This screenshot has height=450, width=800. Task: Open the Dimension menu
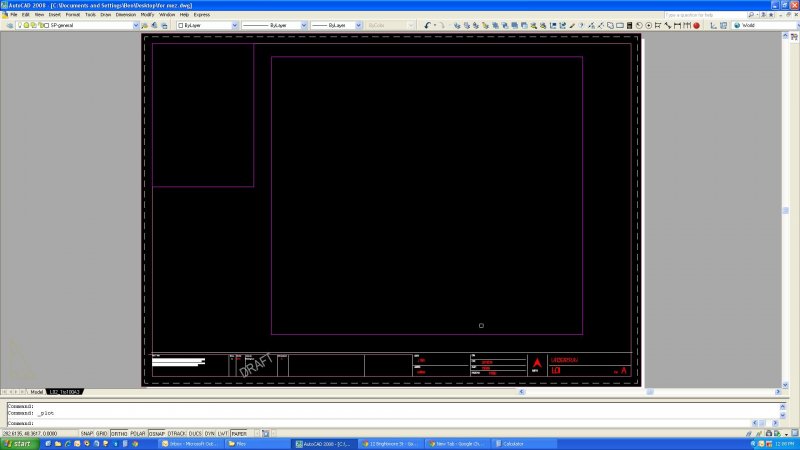click(126, 15)
